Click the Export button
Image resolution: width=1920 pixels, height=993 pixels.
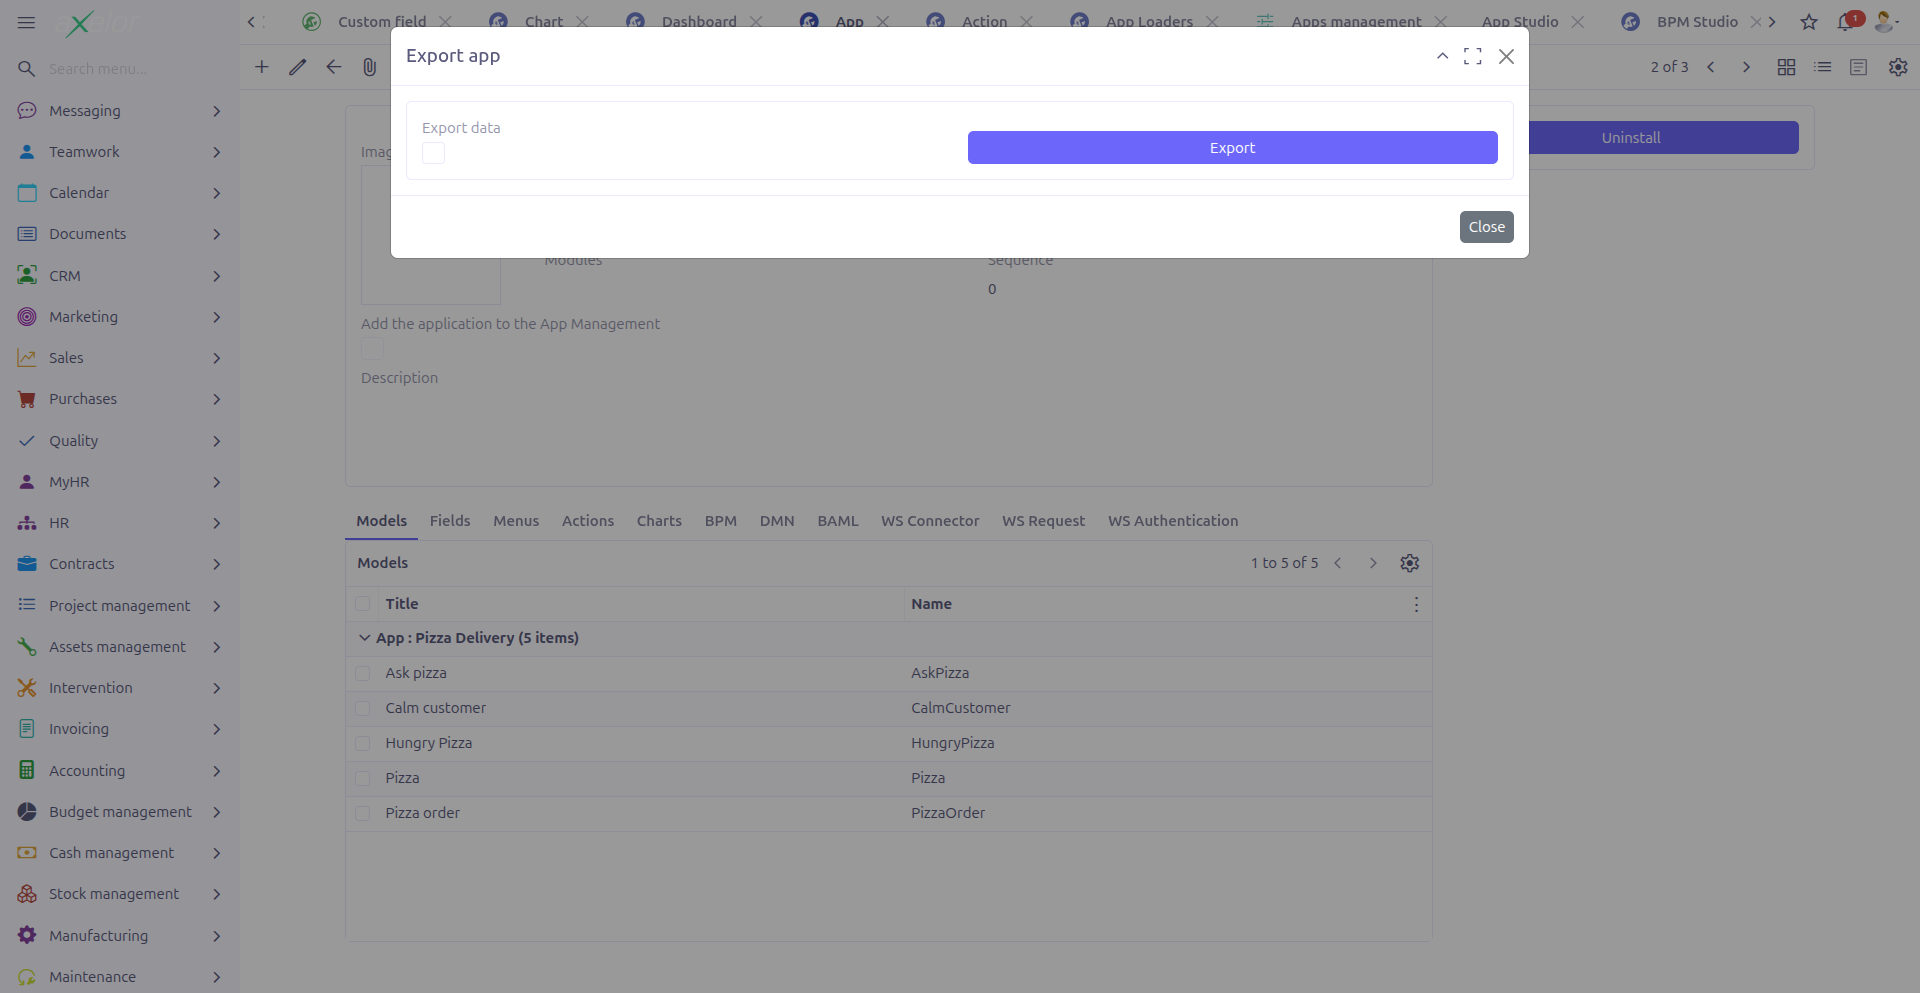1232,147
